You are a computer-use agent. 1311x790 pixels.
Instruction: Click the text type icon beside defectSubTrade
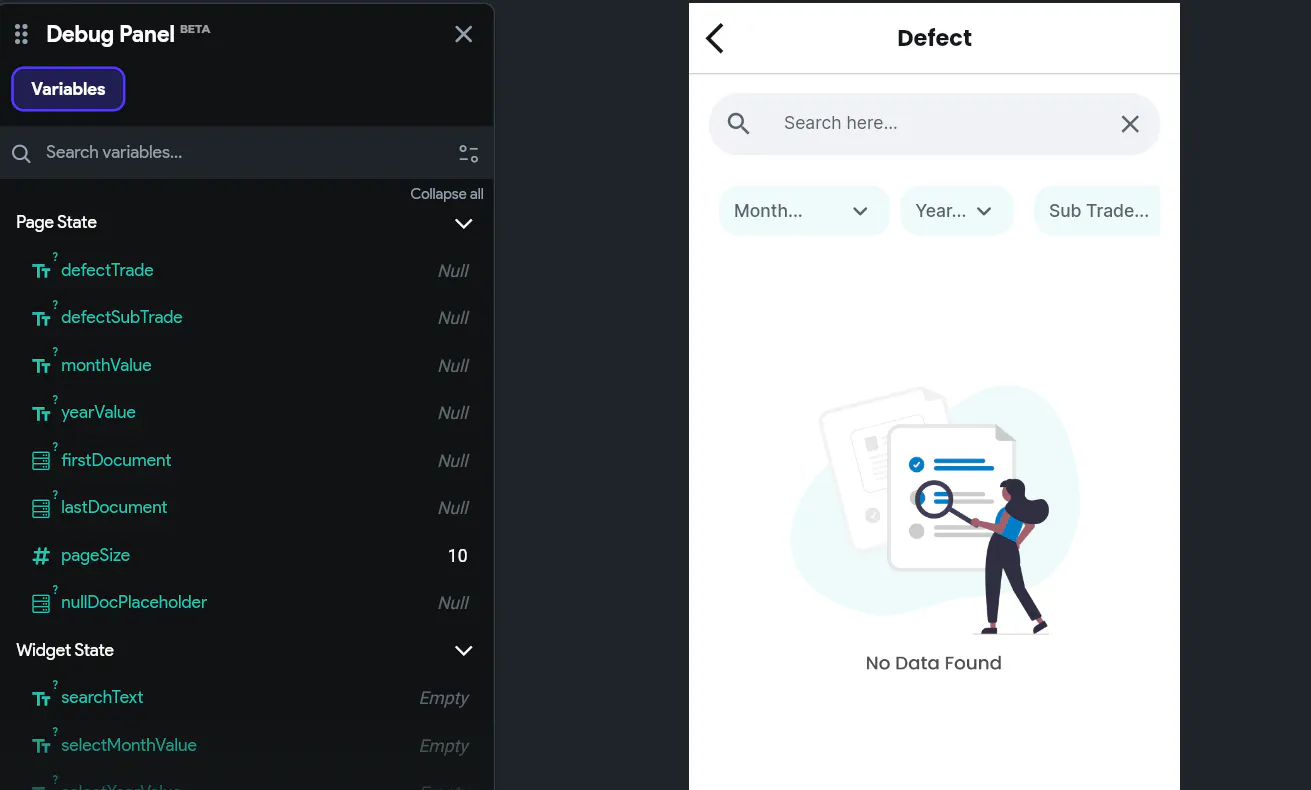41,318
